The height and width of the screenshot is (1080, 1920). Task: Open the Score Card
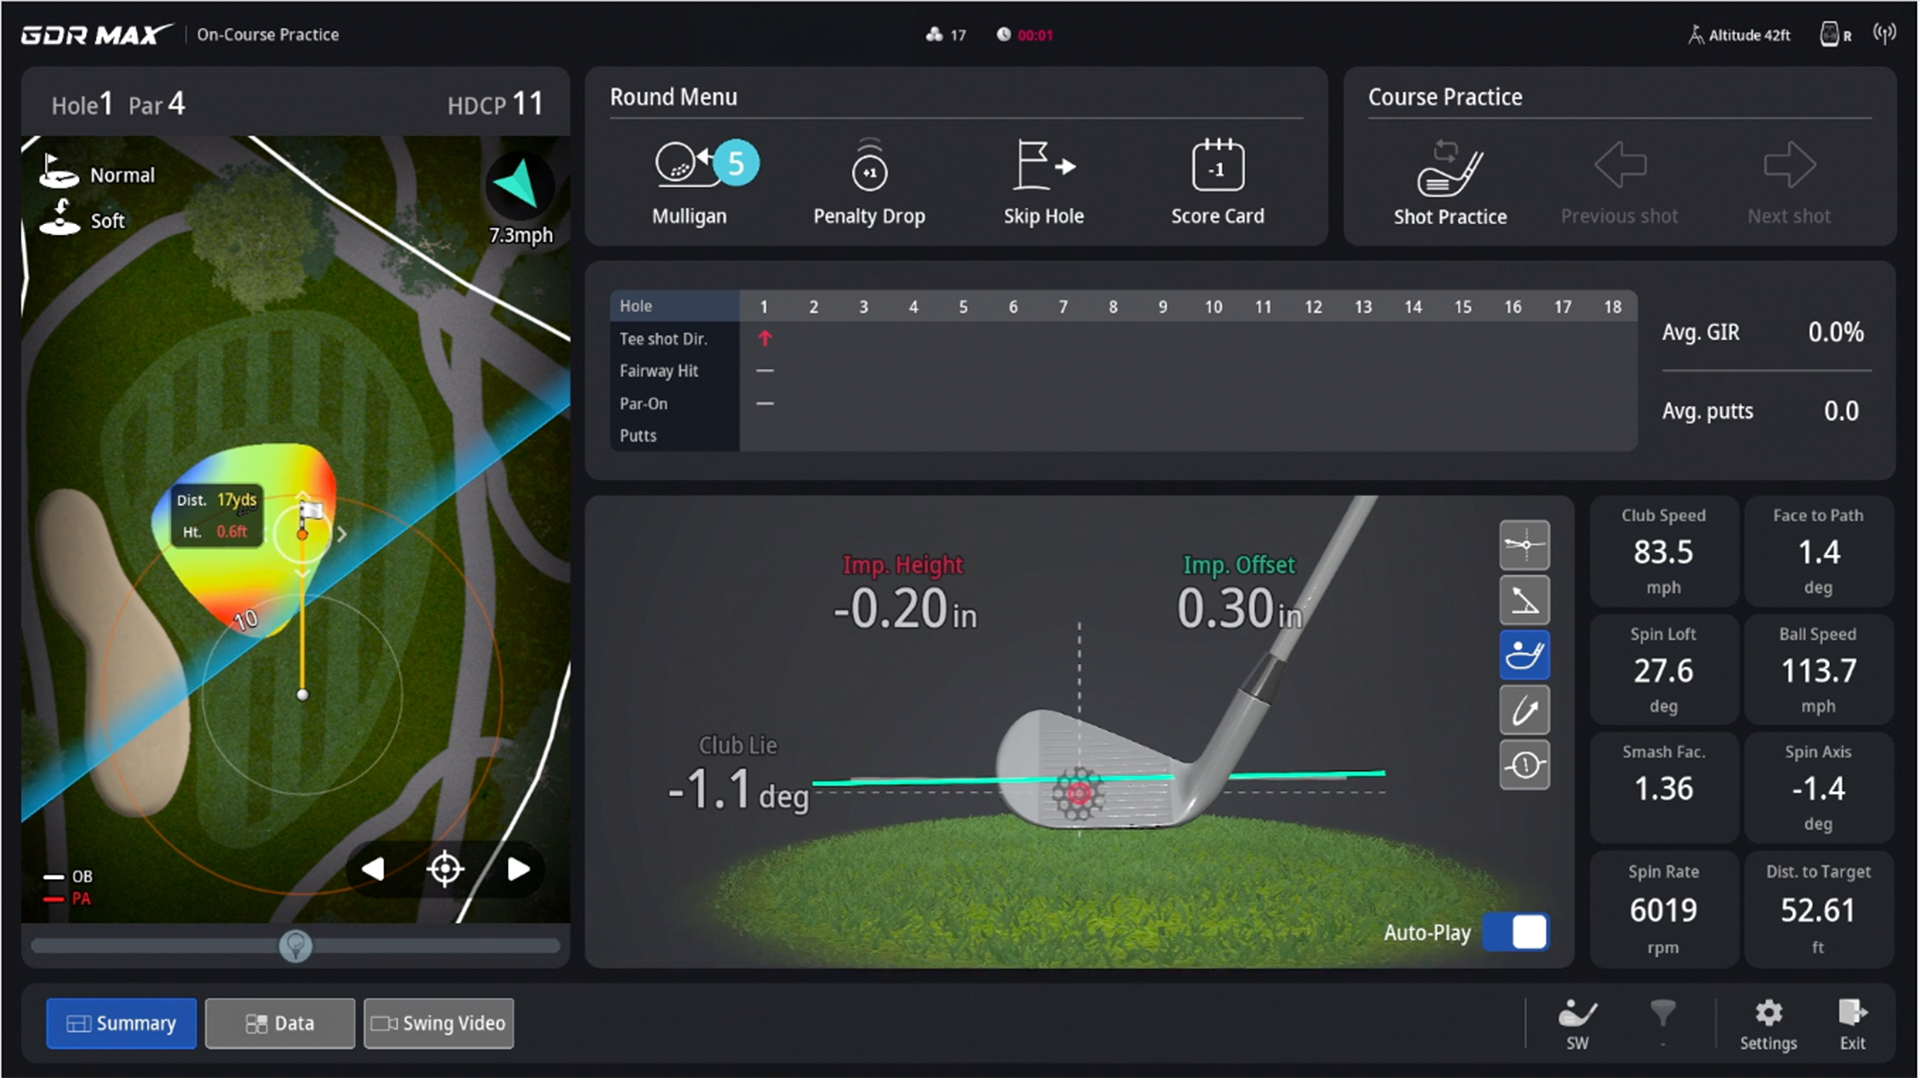click(x=1217, y=180)
